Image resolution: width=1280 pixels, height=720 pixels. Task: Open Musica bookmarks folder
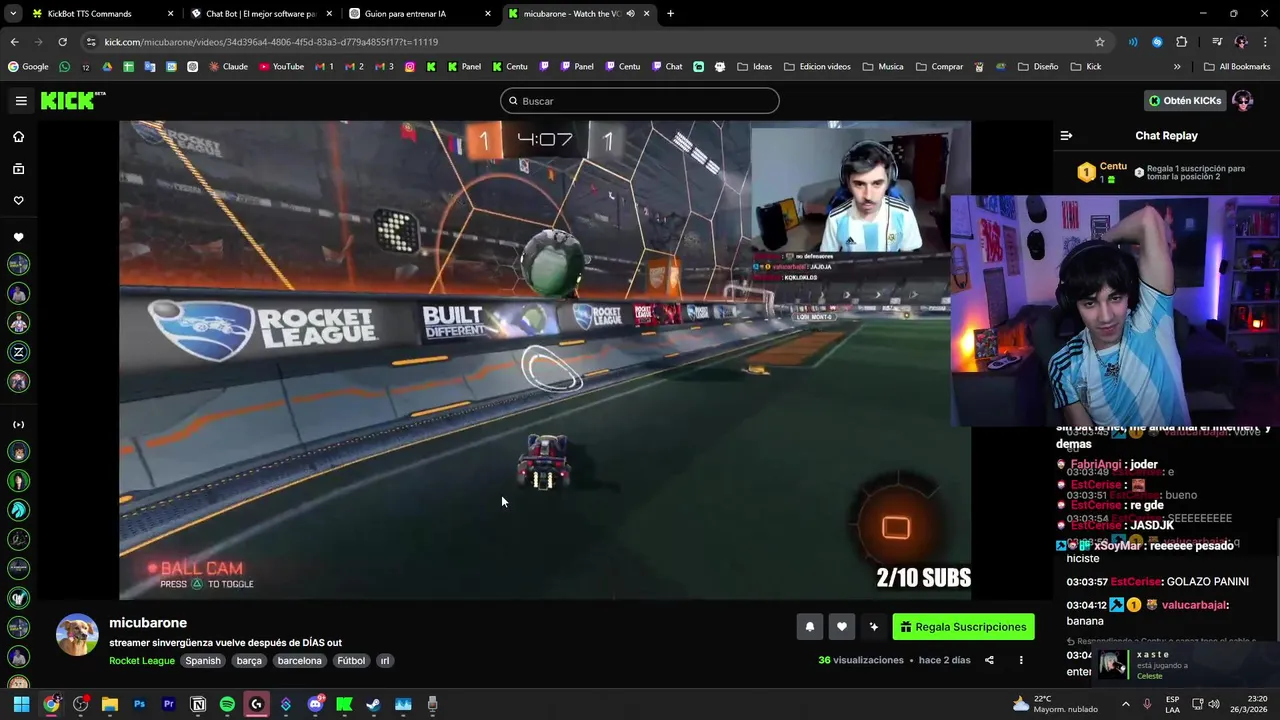coord(882,67)
